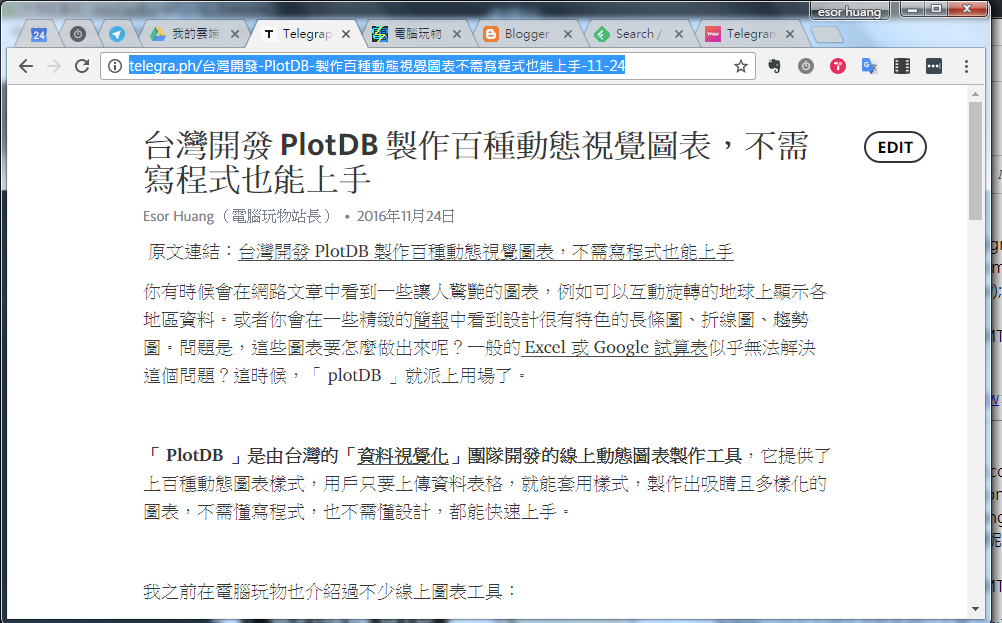Bookmark this page with the star
This screenshot has width=1002, height=623.
(741, 66)
